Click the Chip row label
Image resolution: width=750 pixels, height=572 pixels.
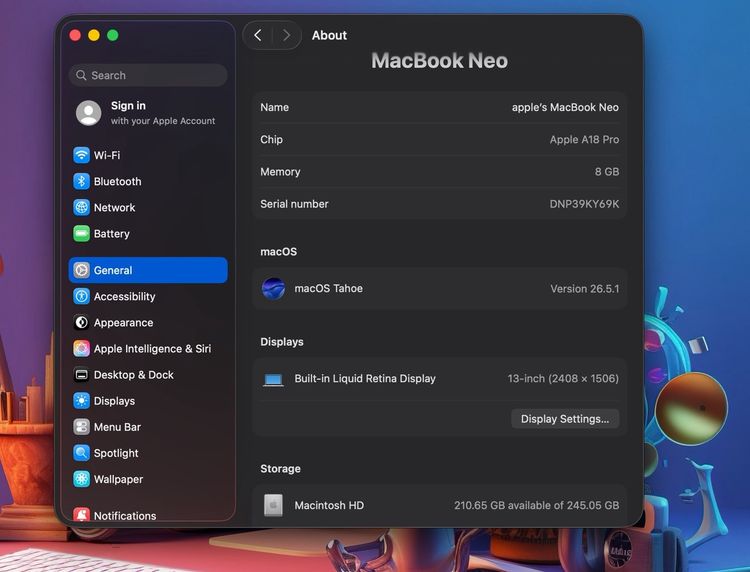coord(271,140)
